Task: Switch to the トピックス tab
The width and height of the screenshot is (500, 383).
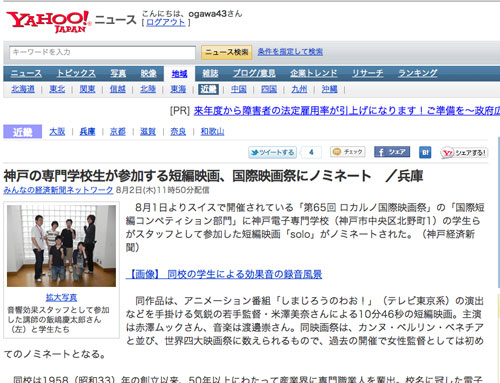Action: coord(76,73)
